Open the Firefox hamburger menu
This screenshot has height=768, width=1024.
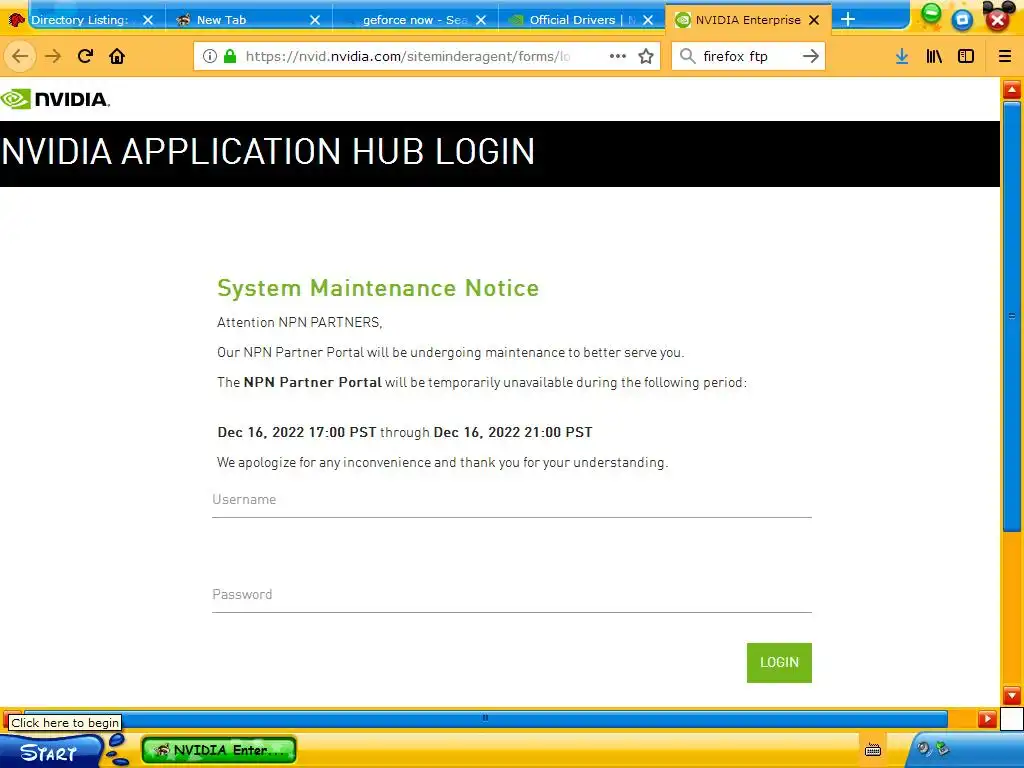pyautogui.click(x=1005, y=56)
